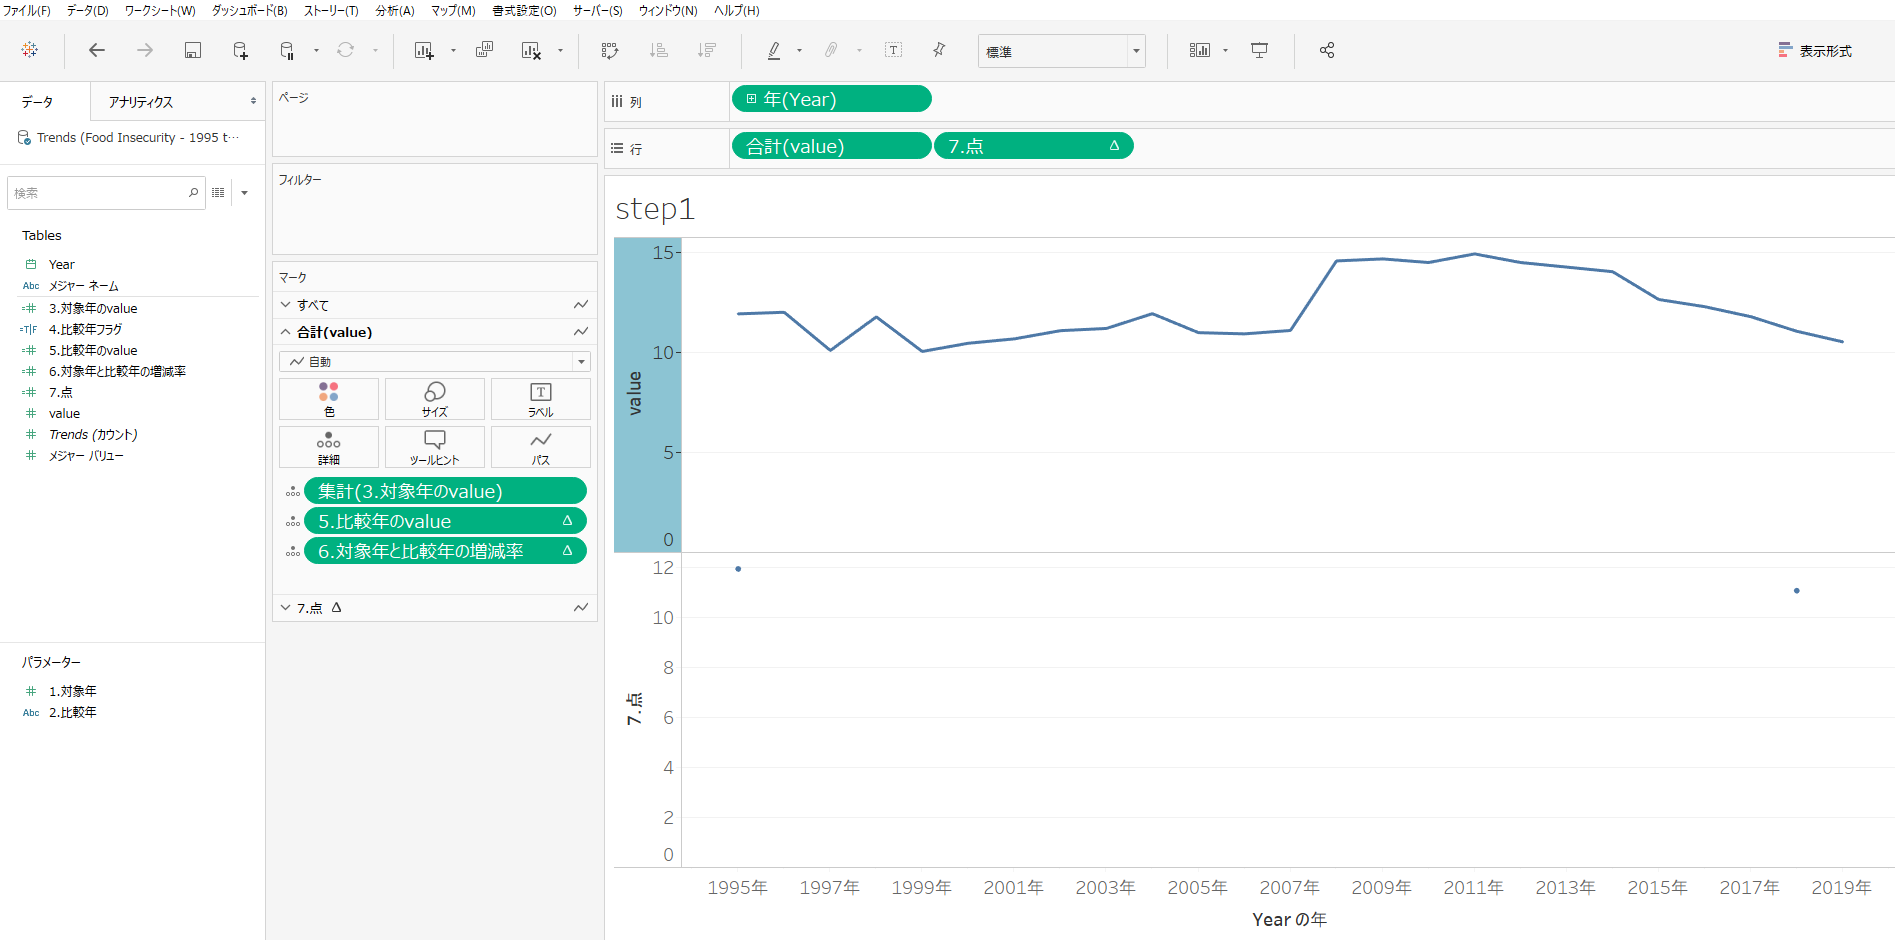Click the 集計(3.対象年のvalue) detail pill
The image size is (1895, 940).
tap(445, 491)
